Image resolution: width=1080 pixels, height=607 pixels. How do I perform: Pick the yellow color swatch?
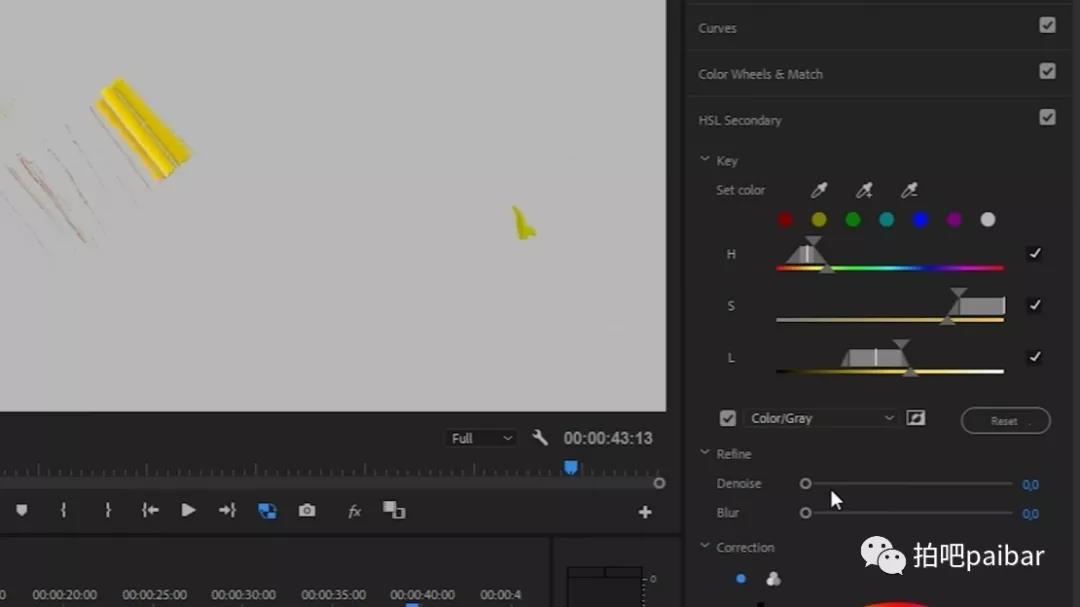(819, 220)
